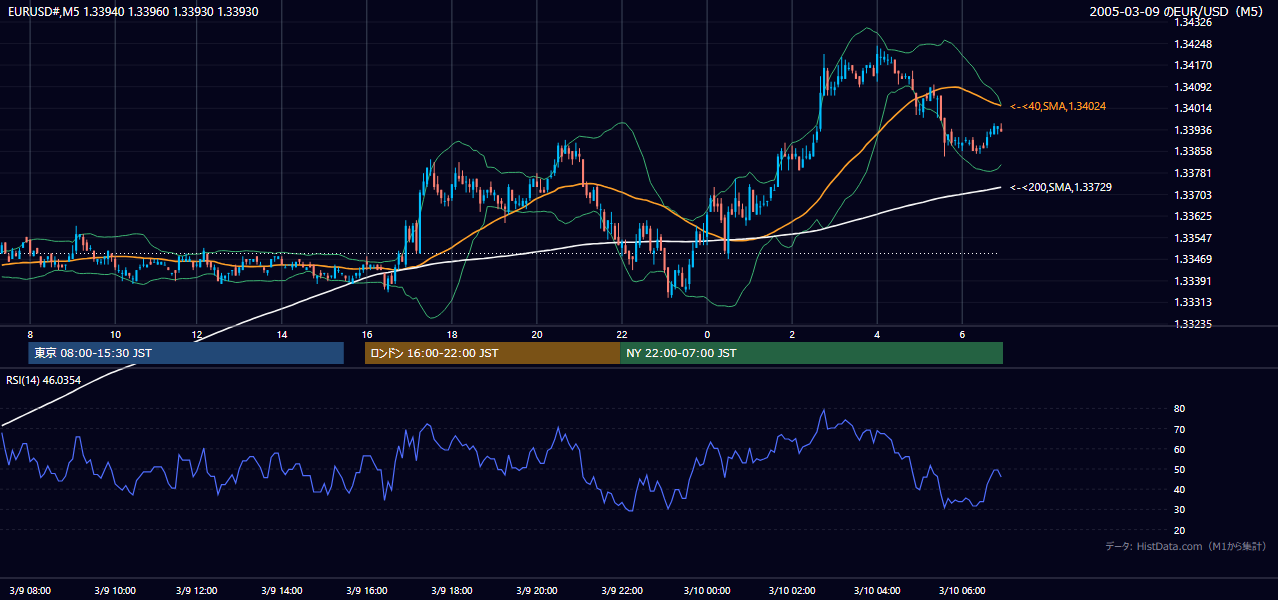This screenshot has height=600, width=1278.
Task: Click hour tick 12 under the price chart
Action: (198, 334)
